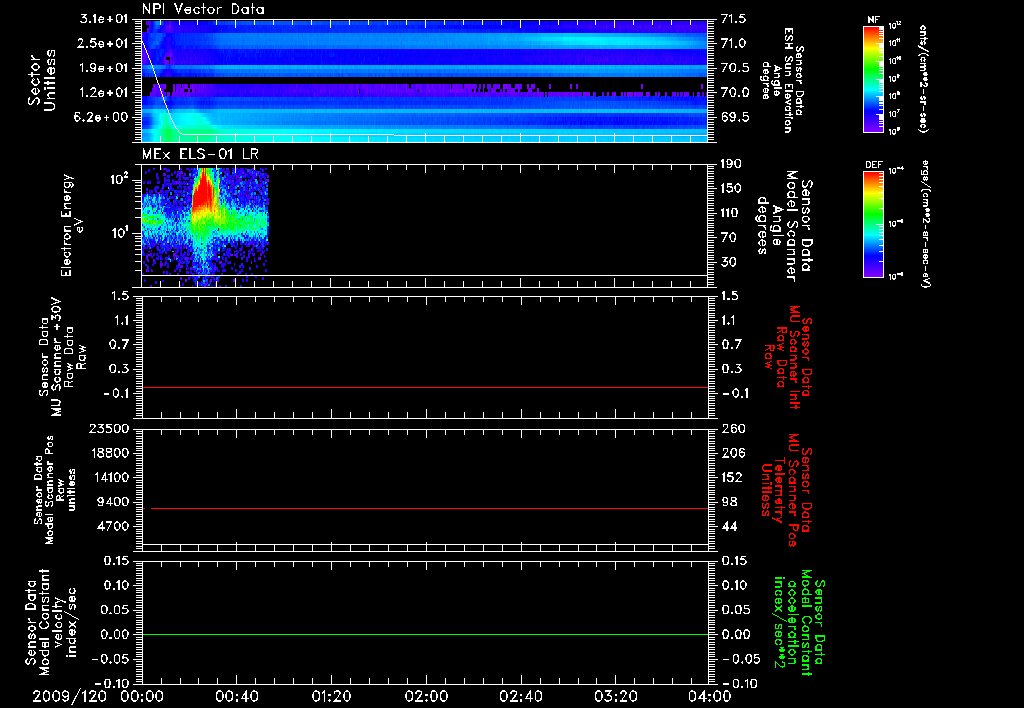Click the '70.5' elevation angle tick
1024x708 pixels.
(734, 68)
